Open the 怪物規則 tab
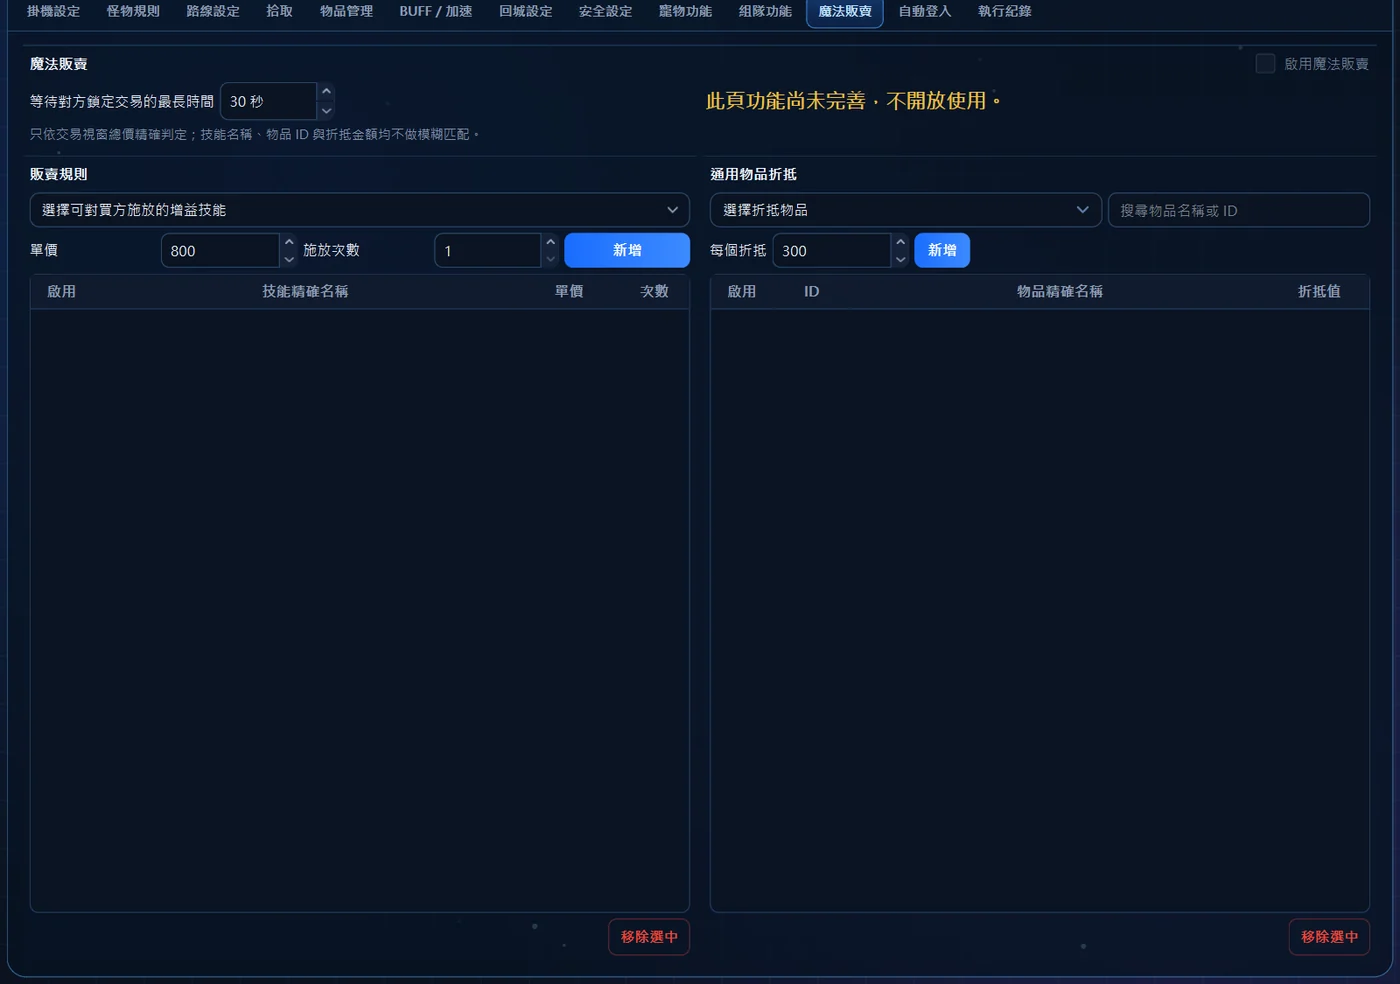This screenshot has width=1400, height=984. coord(133,12)
